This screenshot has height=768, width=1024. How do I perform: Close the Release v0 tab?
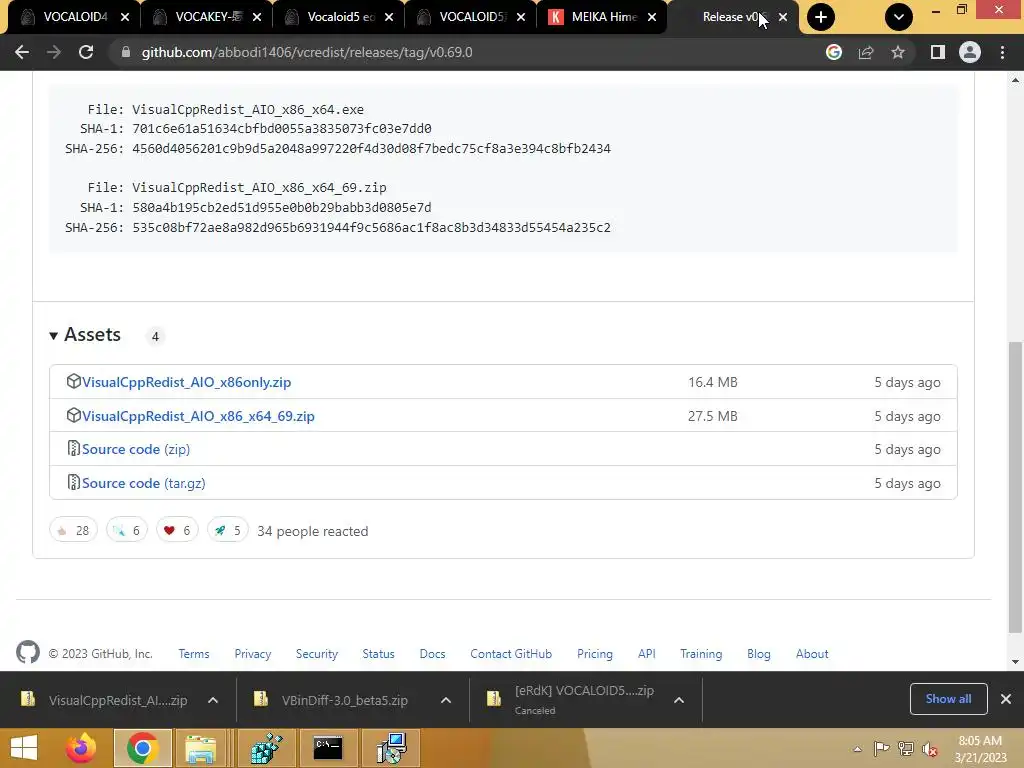click(783, 17)
